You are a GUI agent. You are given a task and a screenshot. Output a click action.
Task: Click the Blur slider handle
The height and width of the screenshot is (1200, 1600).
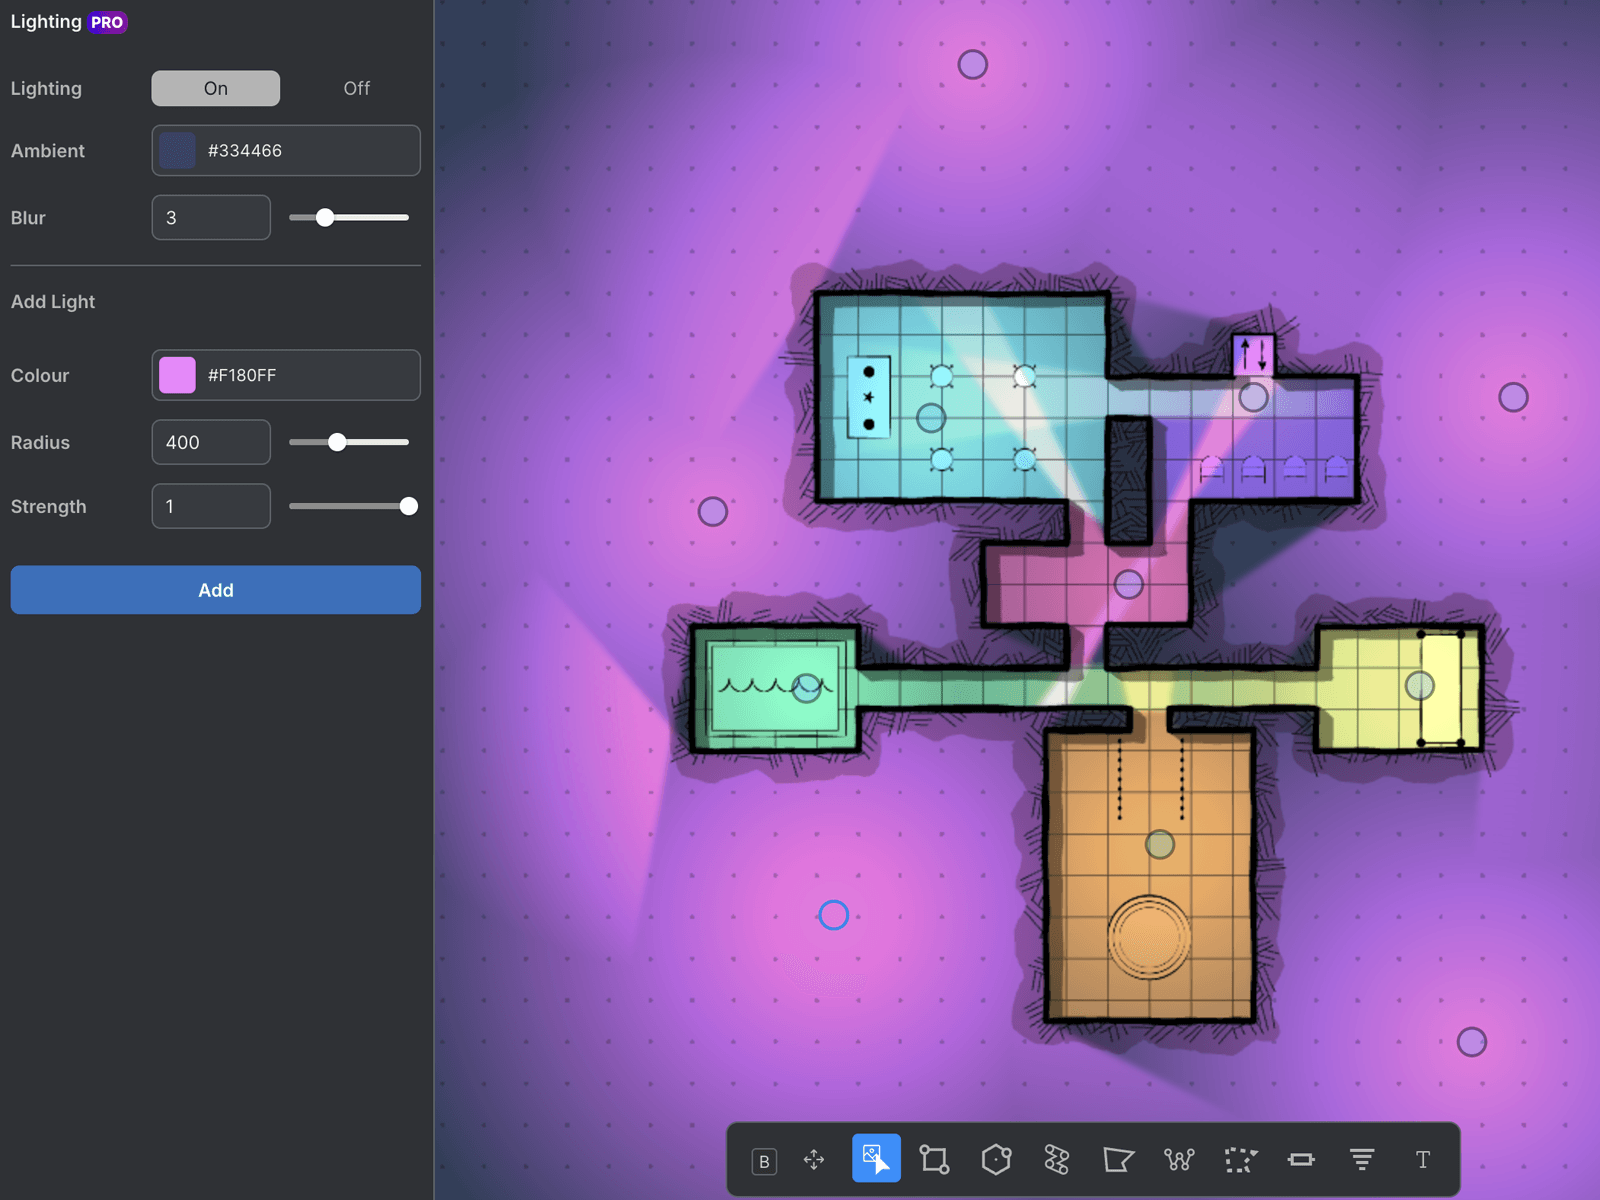point(325,217)
